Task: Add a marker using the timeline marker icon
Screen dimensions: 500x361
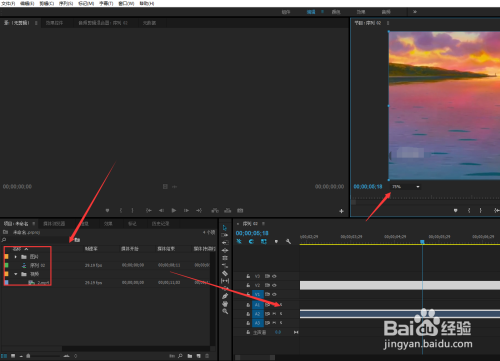Action: (276, 241)
